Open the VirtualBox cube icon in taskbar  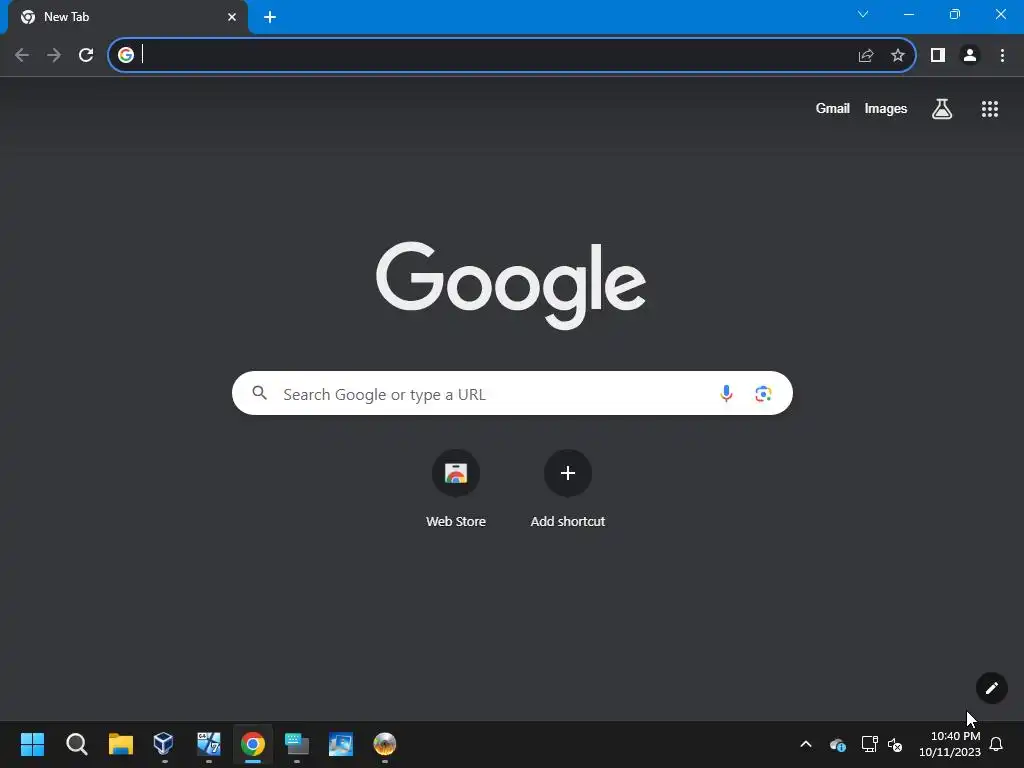coord(163,743)
